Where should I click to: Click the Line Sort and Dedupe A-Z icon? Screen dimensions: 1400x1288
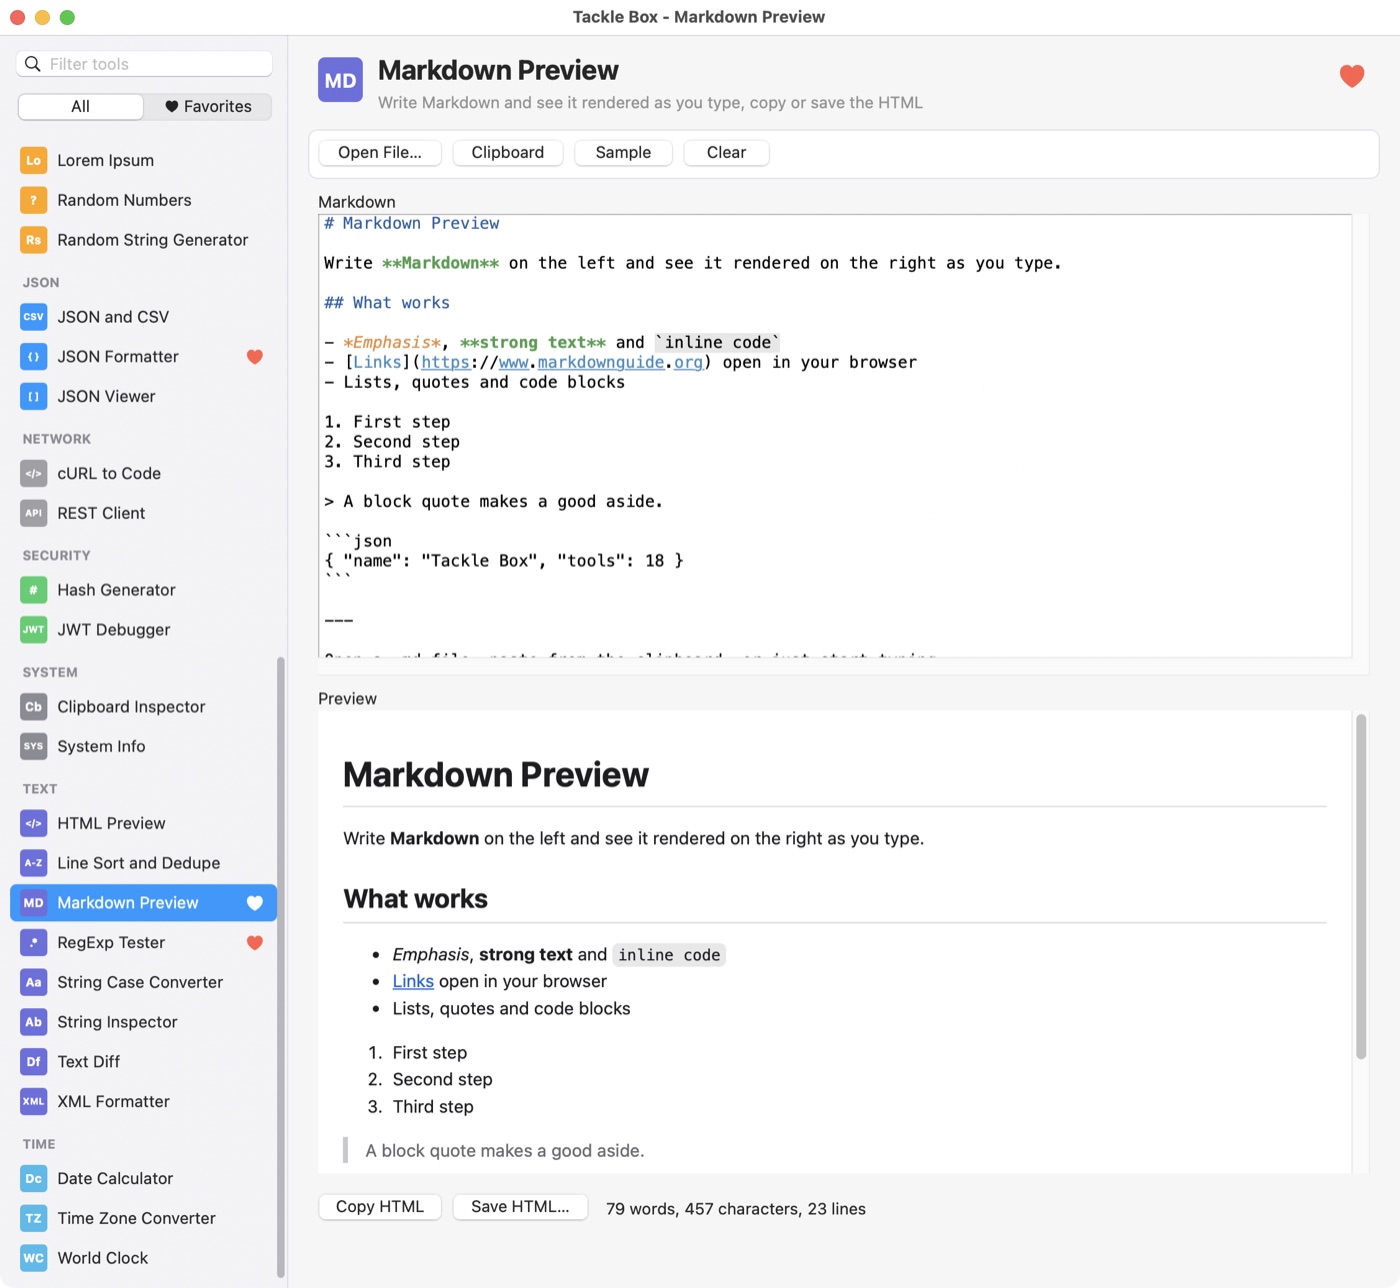click(x=33, y=863)
